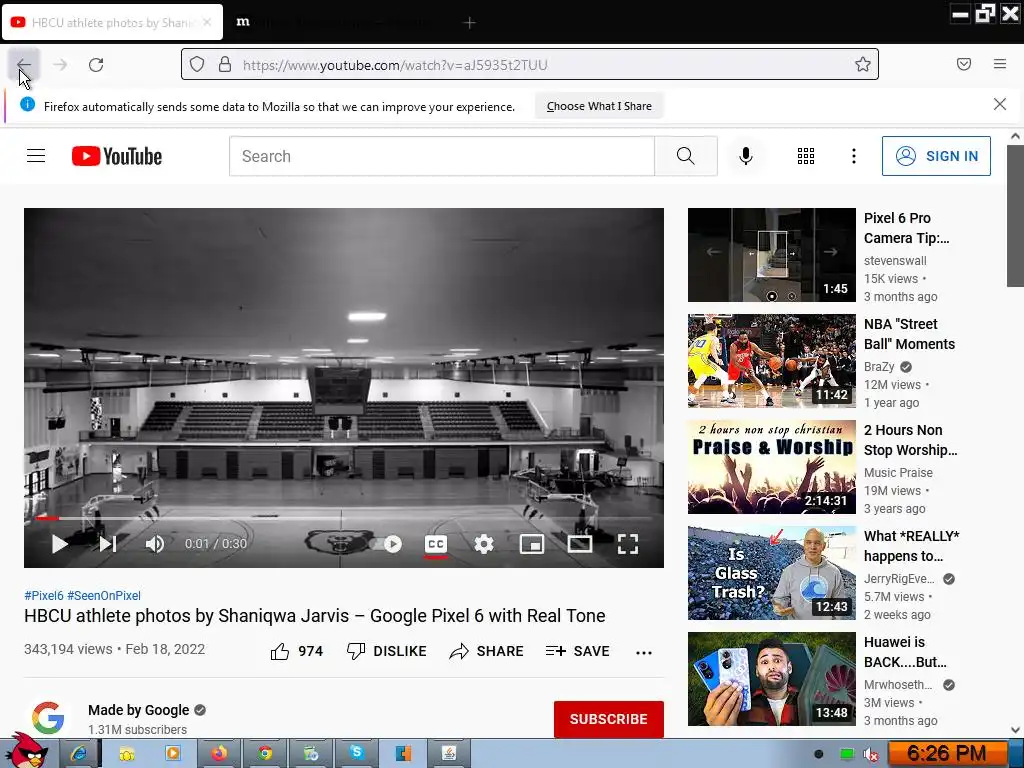Open Chrome from the taskbar

pos(264,754)
